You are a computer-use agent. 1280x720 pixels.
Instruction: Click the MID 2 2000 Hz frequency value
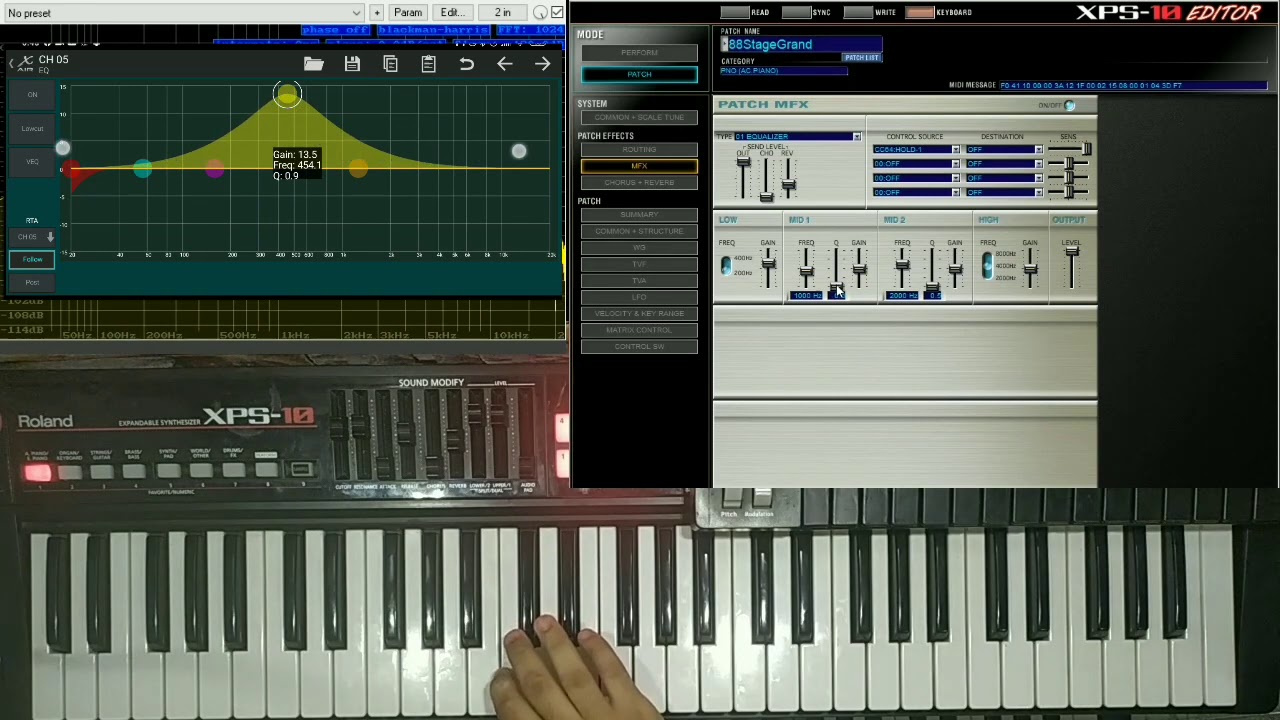[x=902, y=296]
